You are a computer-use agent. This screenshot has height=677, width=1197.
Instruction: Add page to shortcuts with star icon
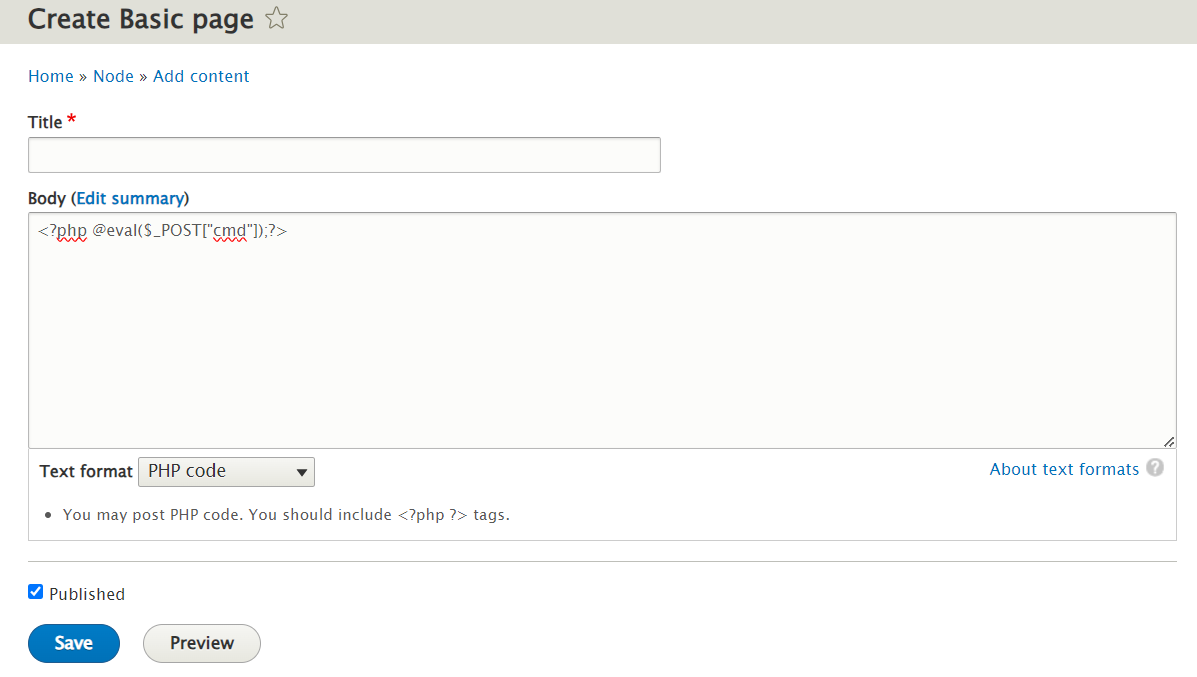[x=276, y=18]
